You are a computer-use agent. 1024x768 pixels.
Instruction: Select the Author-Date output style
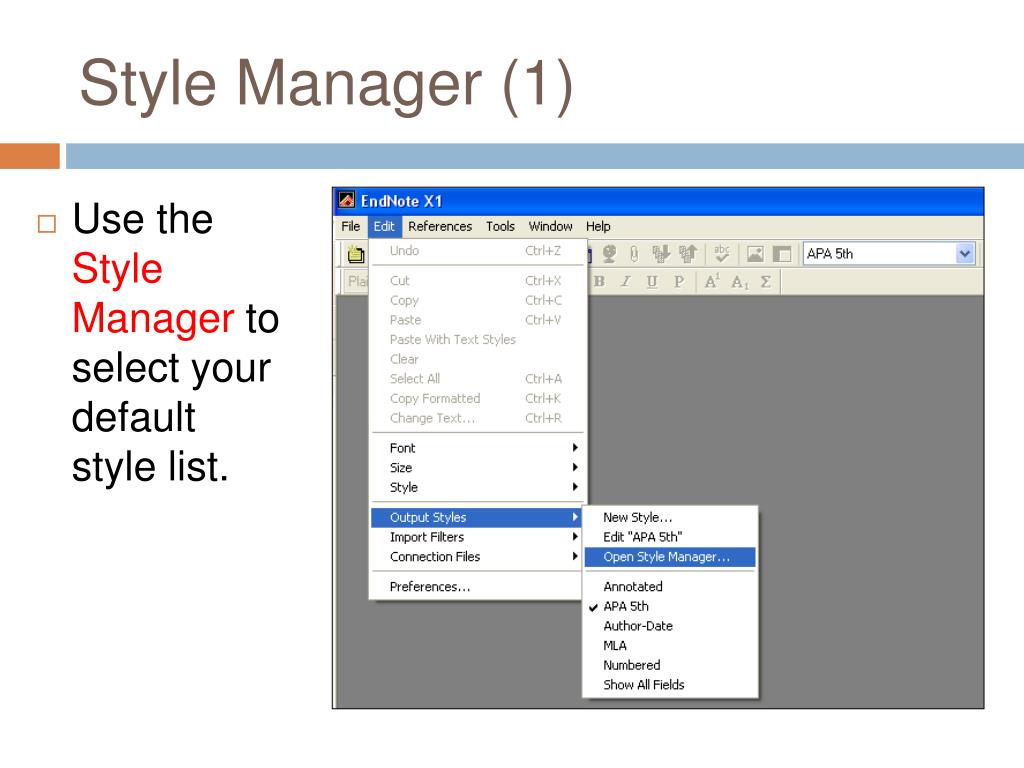click(670, 626)
